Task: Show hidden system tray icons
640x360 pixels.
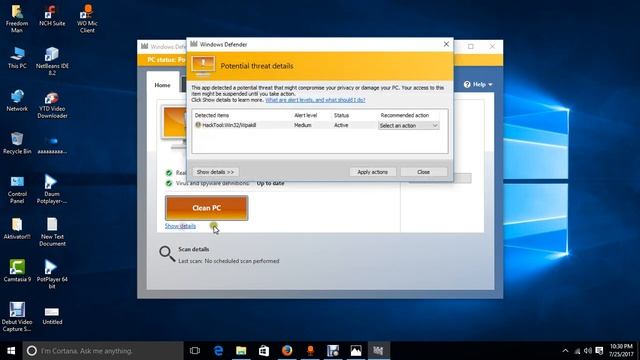Action: [x=565, y=351]
